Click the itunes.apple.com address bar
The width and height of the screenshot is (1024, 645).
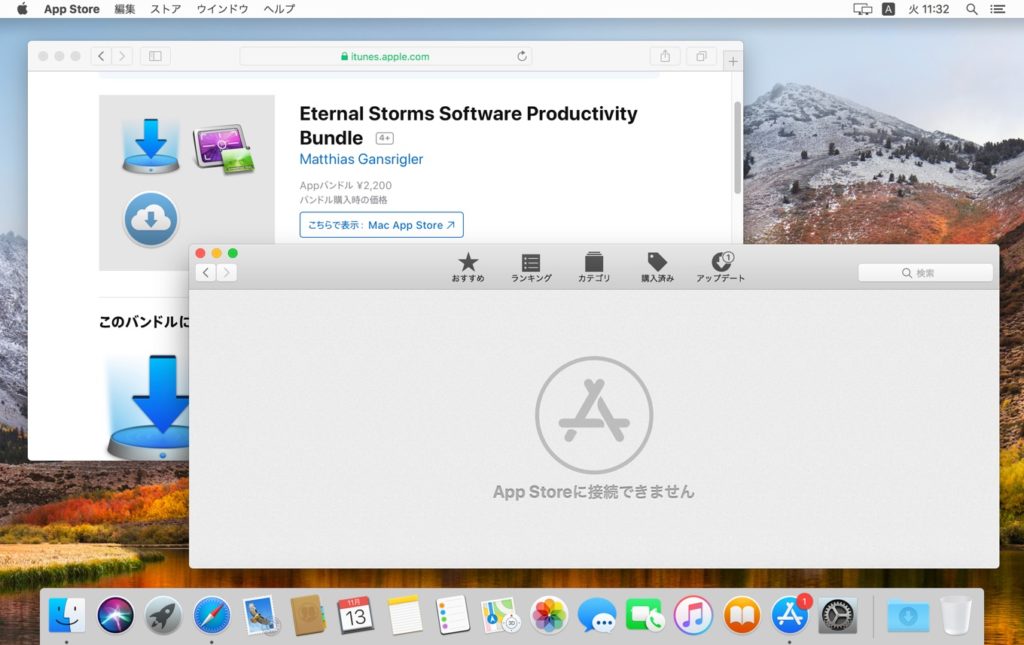(385, 57)
